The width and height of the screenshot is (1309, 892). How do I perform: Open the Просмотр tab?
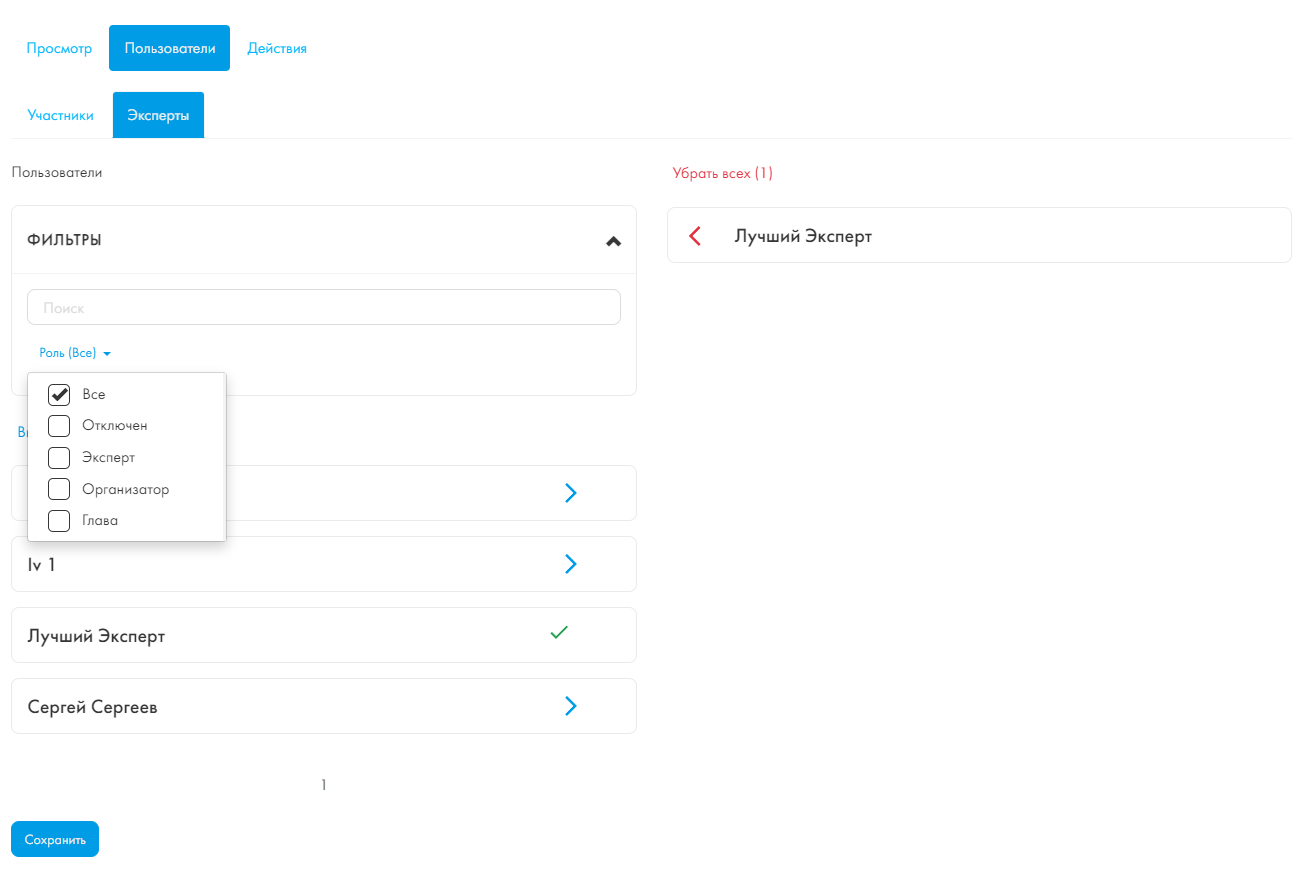59,48
